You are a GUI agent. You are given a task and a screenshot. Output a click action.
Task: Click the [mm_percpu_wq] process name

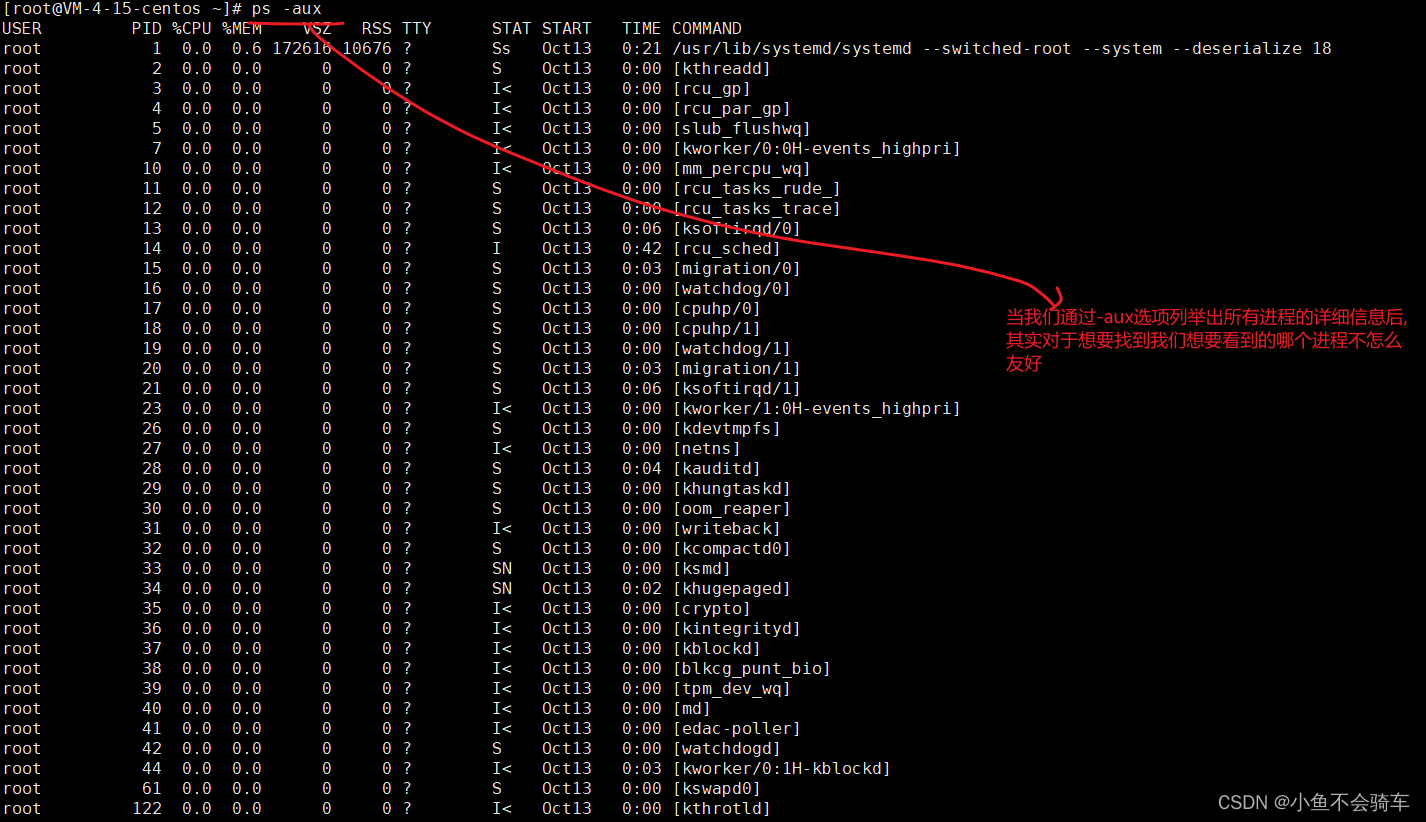(x=742, y=169)
